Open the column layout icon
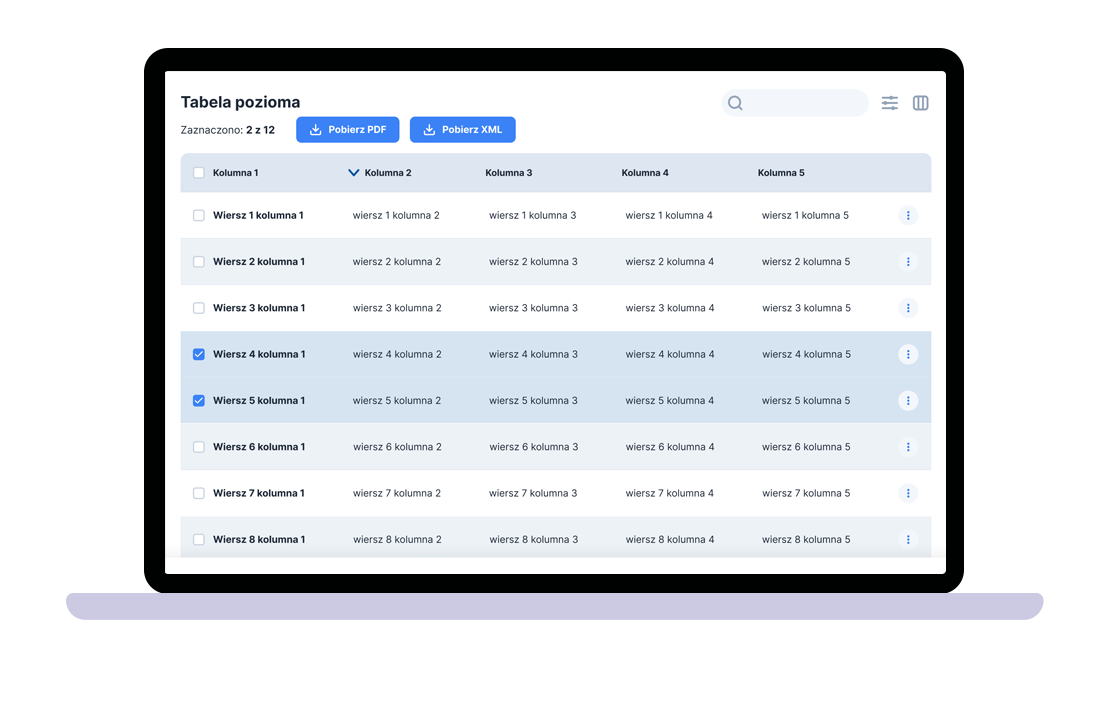 921,103
